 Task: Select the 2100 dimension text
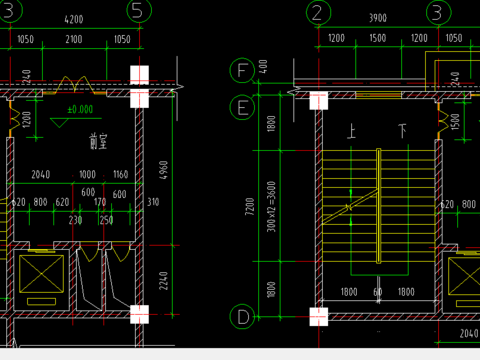[74, 39]
